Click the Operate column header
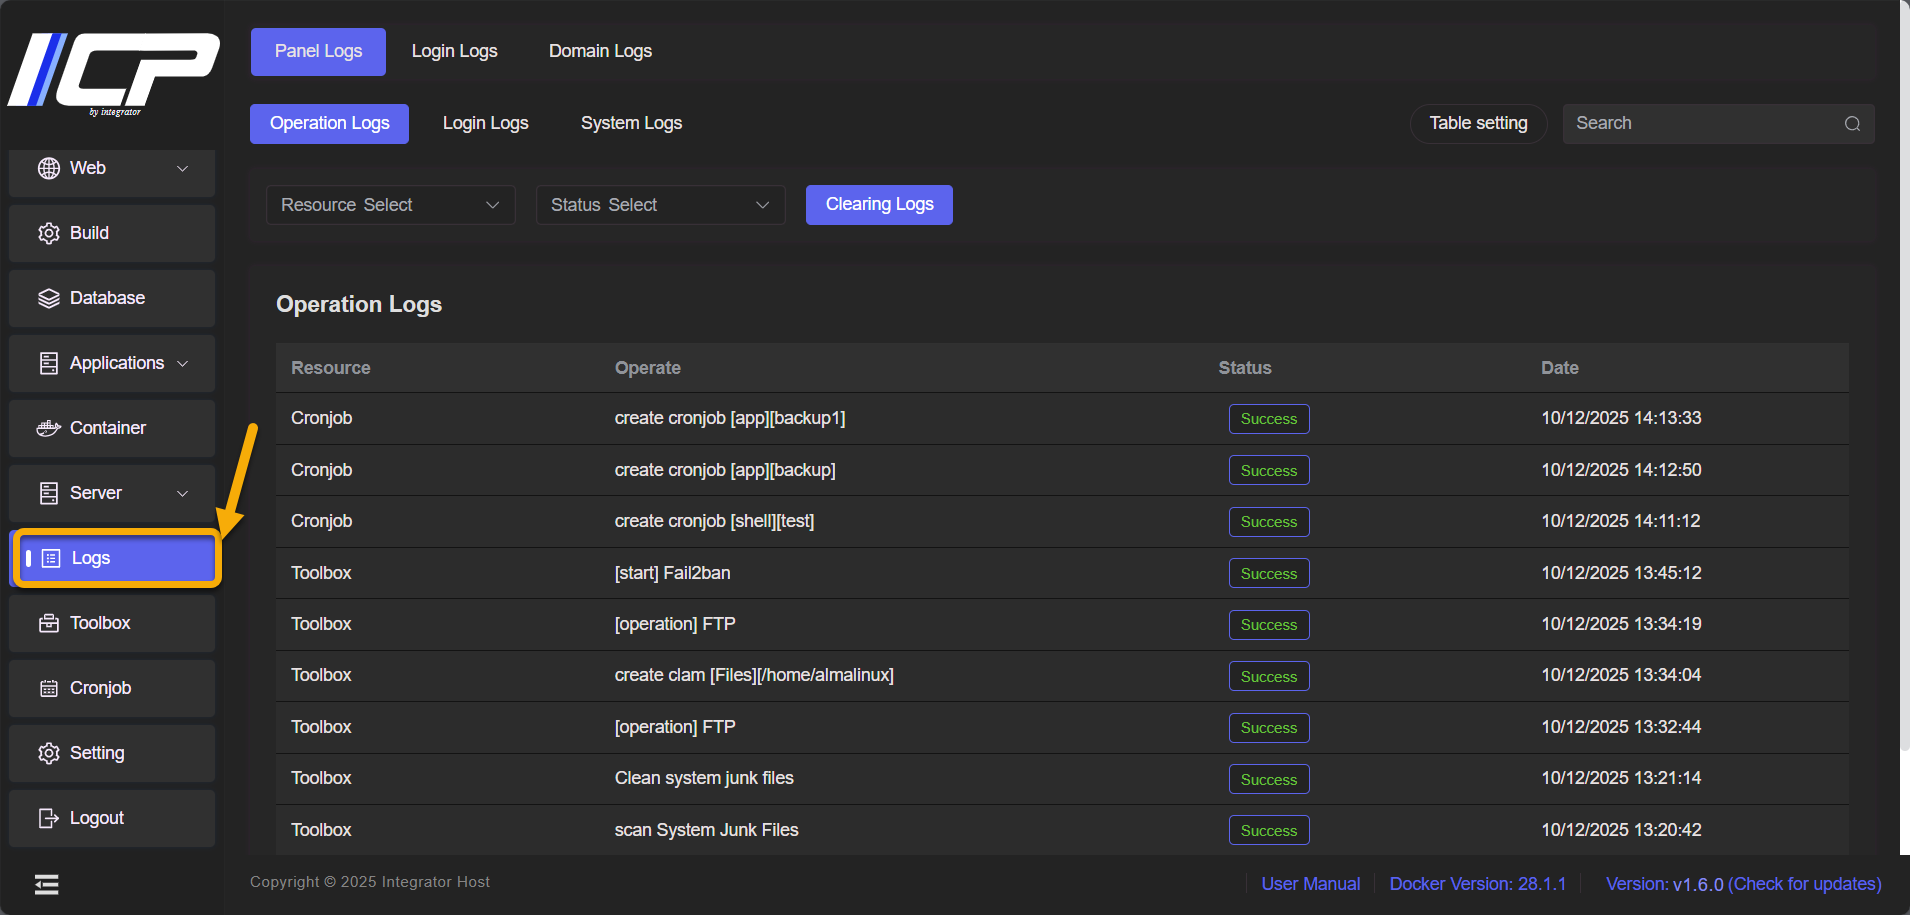The height and width of the screenshot is (915, 1910). pos(648,368)
